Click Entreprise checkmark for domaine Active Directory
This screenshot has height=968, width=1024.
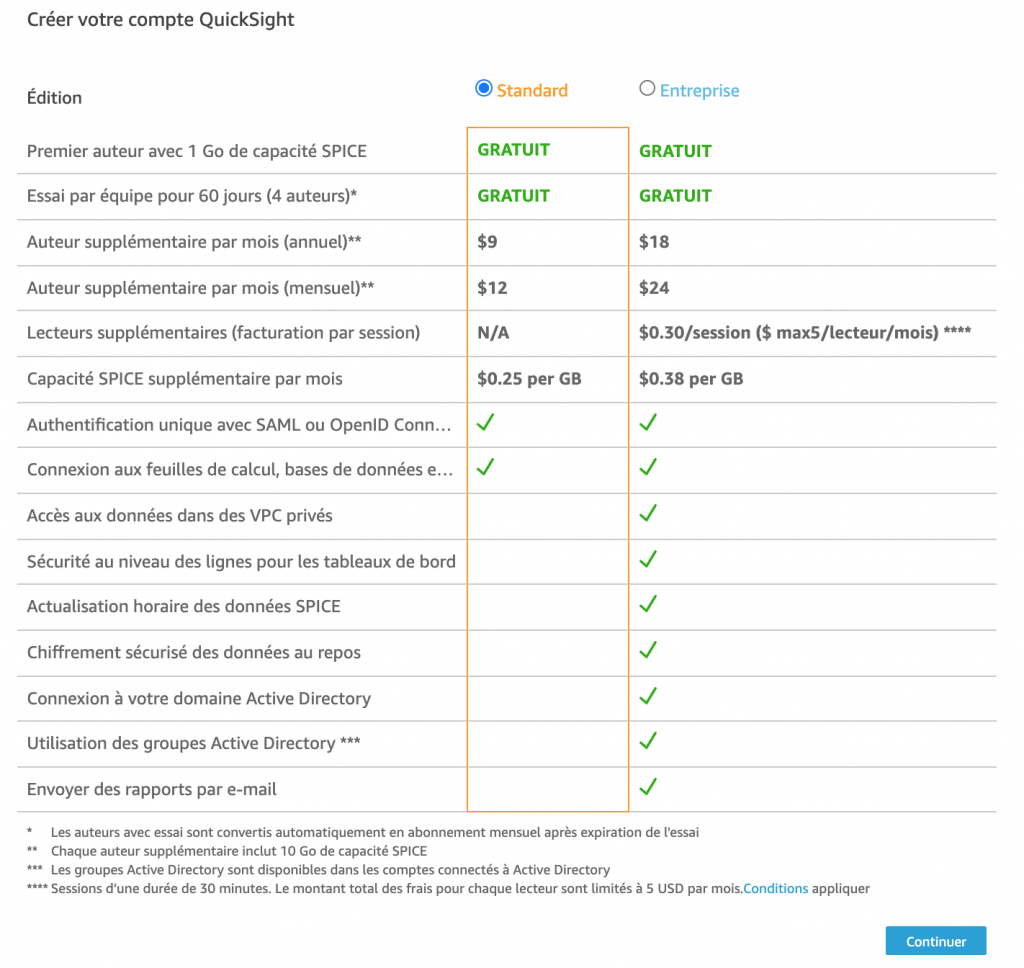tap(648, 696)
